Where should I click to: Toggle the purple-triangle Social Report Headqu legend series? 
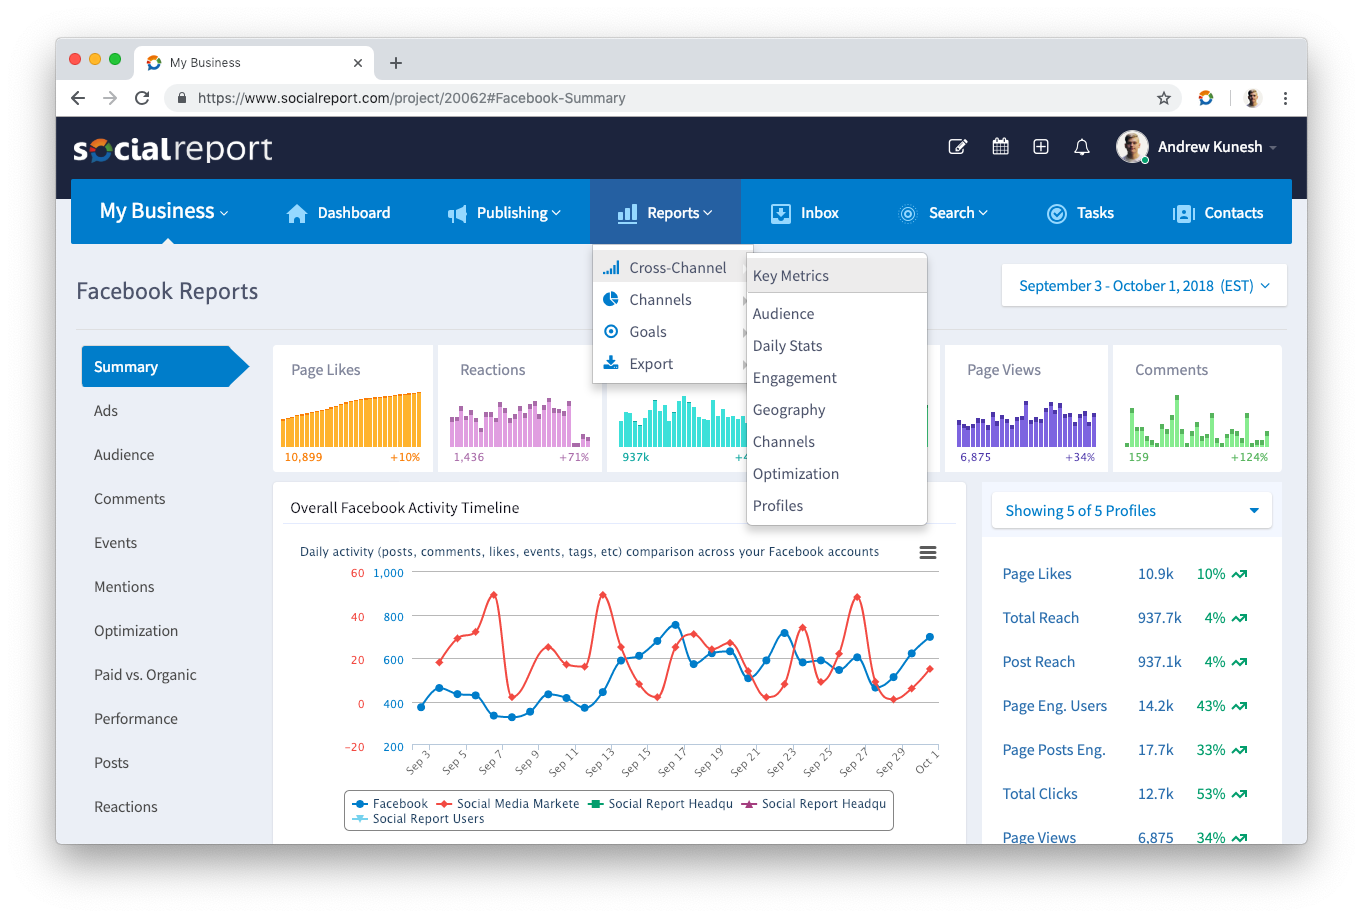coord(814,804)
